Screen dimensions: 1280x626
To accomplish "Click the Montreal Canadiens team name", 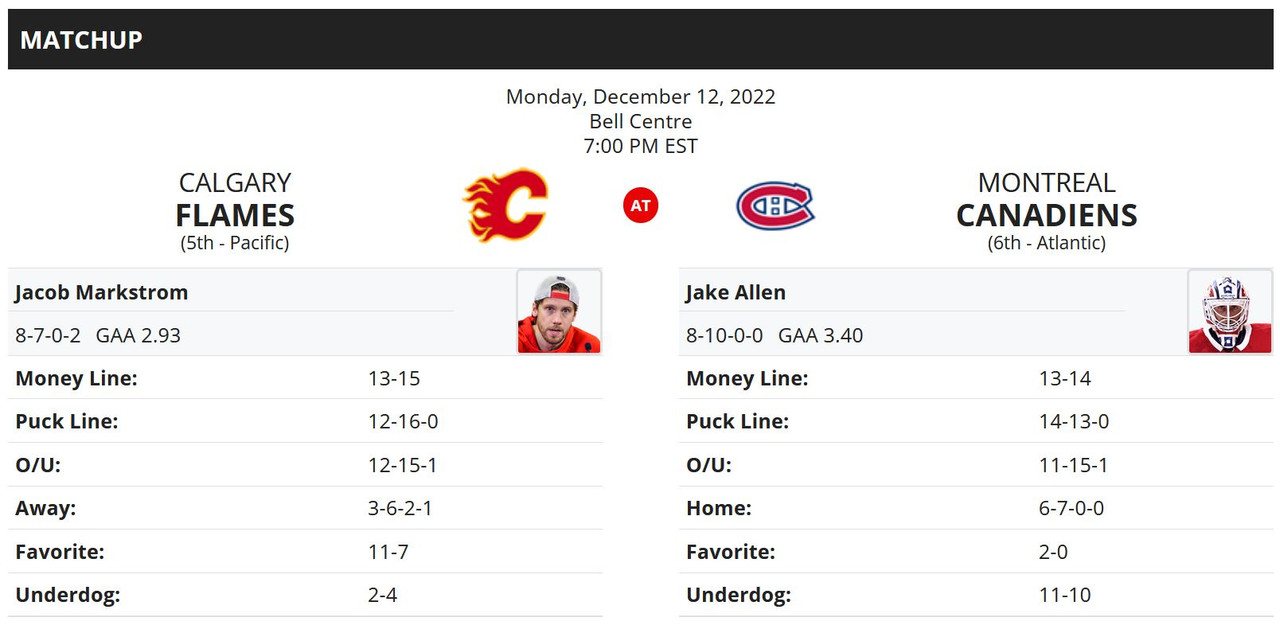I will 1046,200.
